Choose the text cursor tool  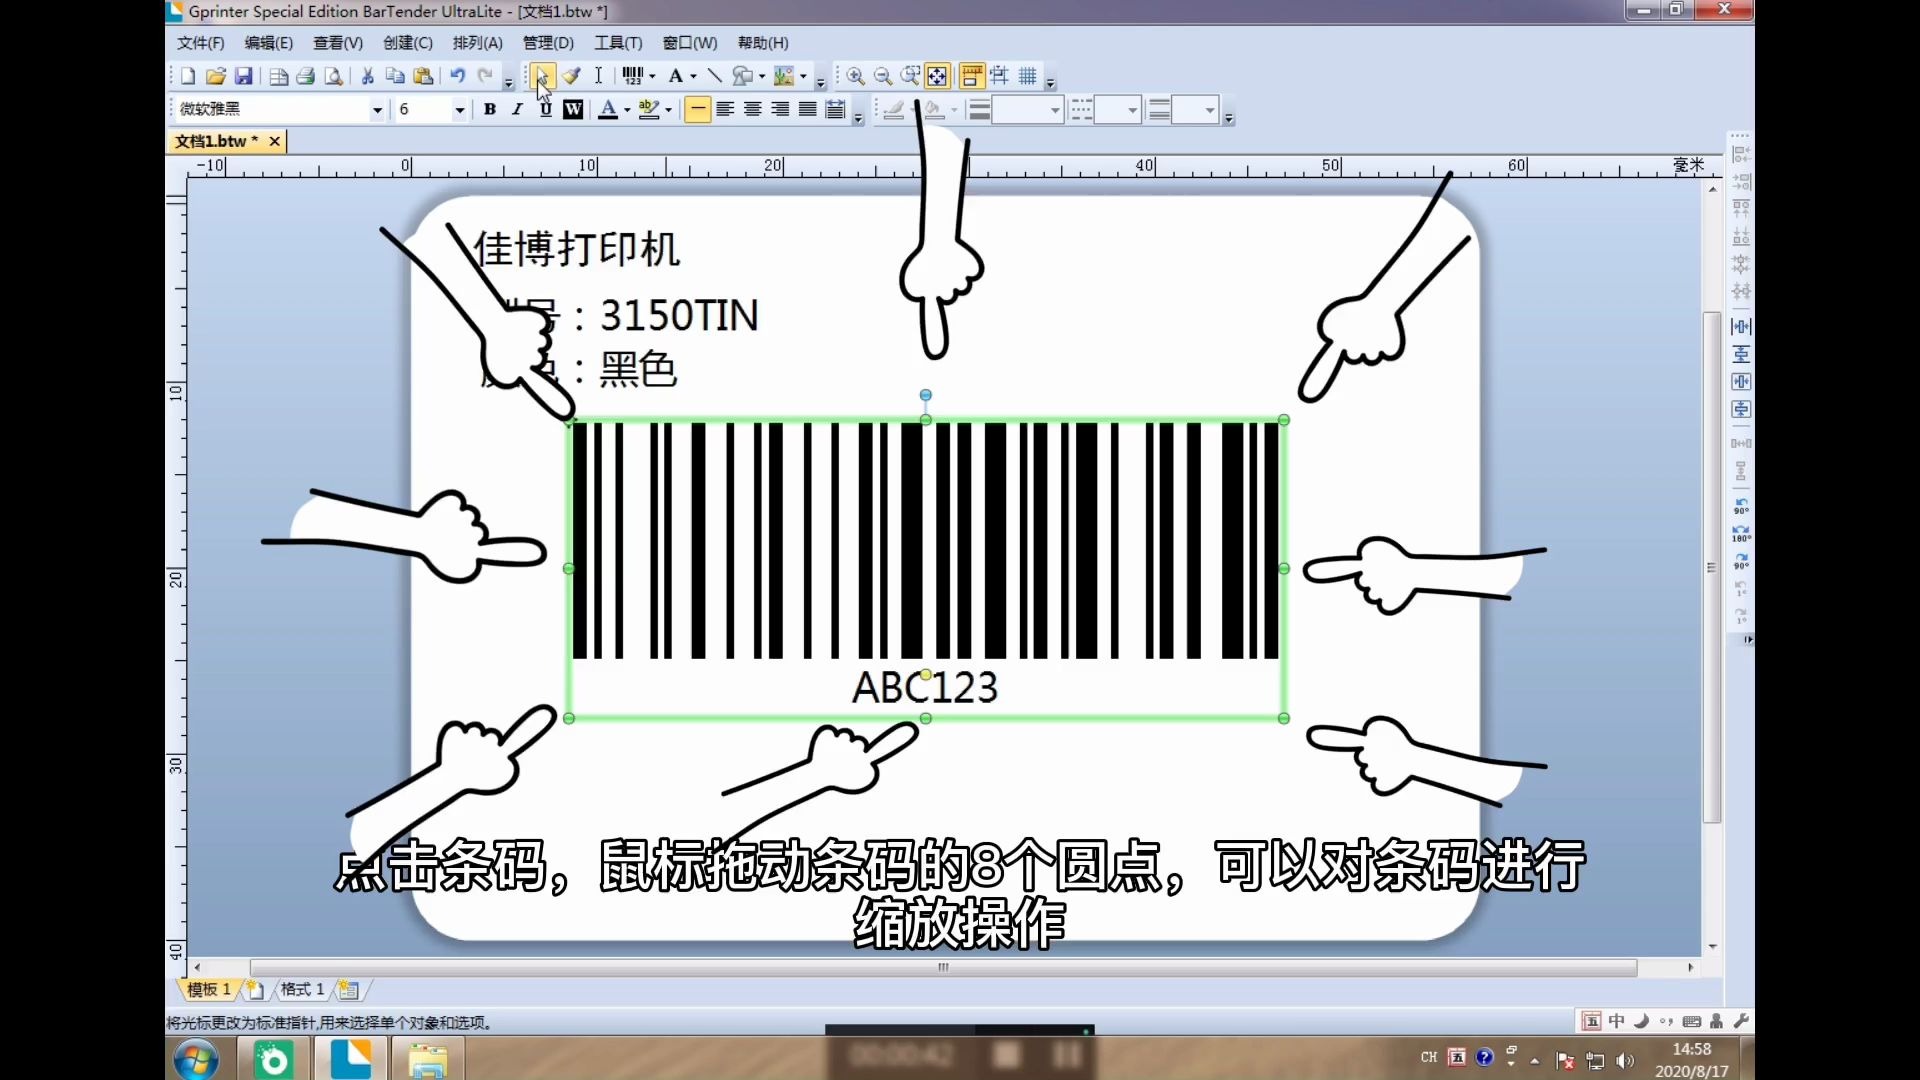tap(598, 76)
